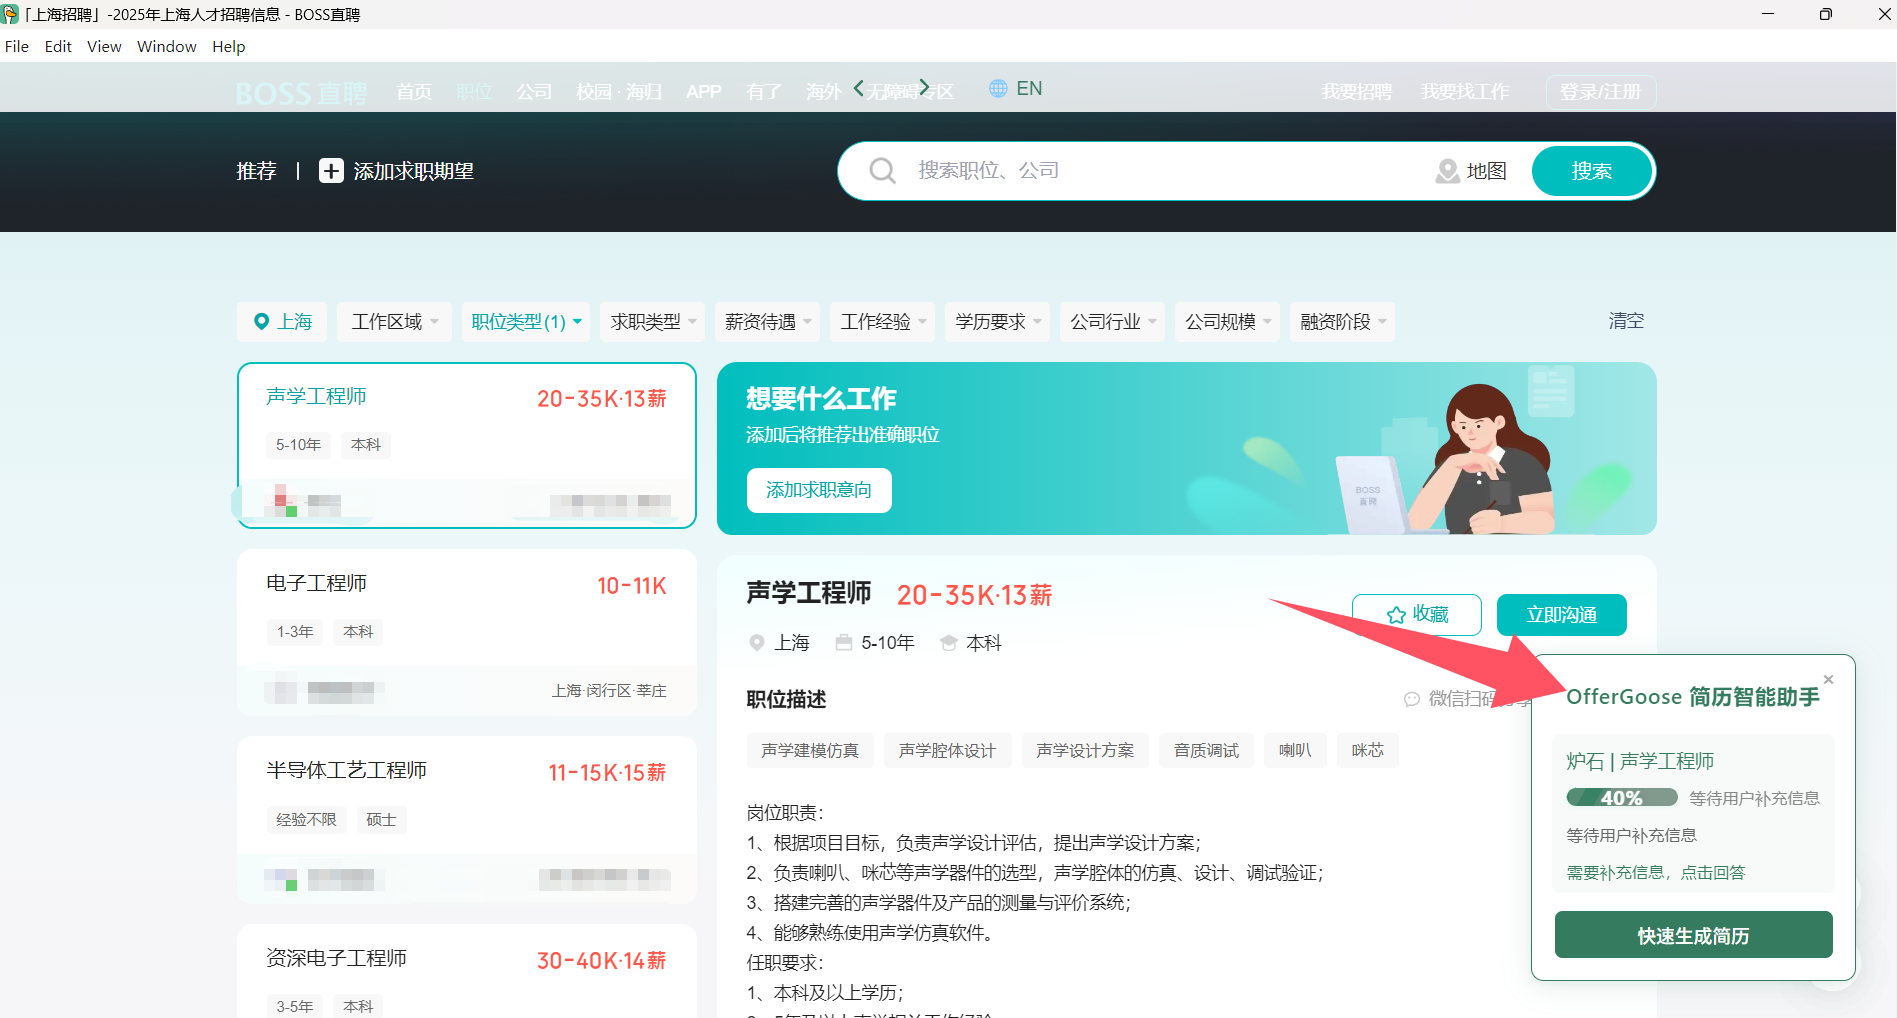
Task: Click the location pin icon in 上海 filter
Action: (261, 321)
